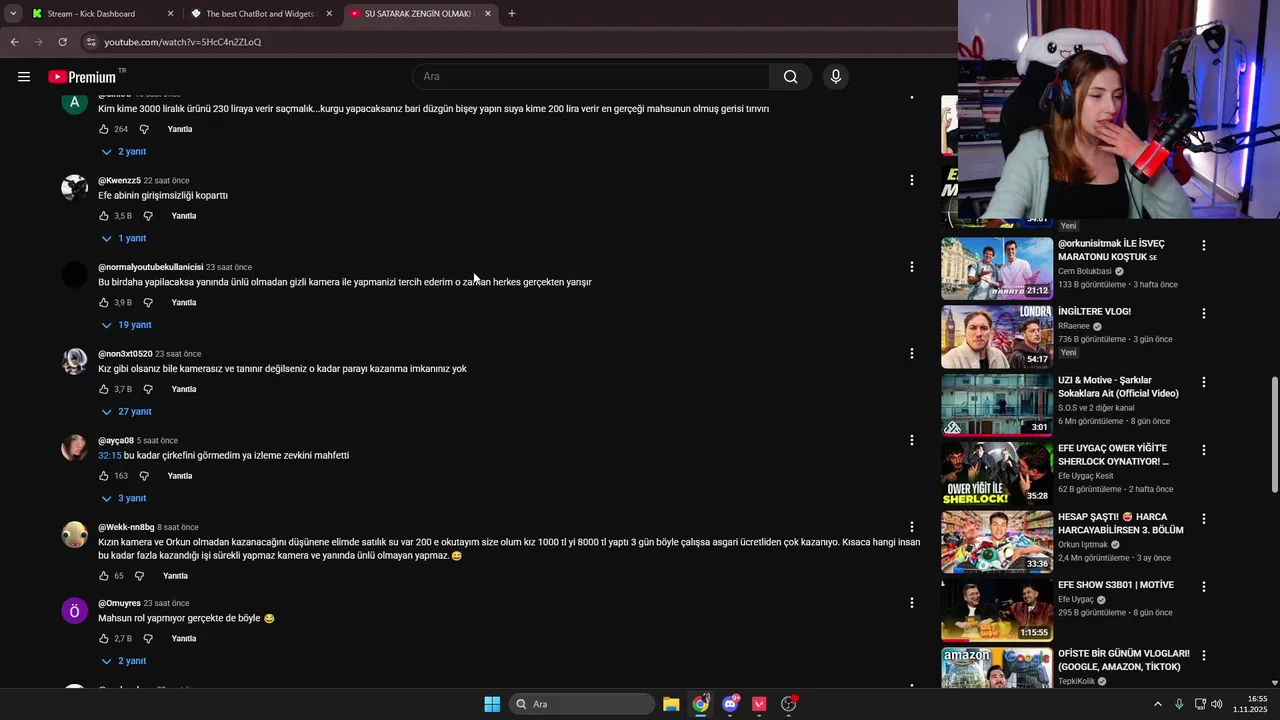Viewport: 1280px width, 720px height.
Task: Switch to Stream - Kick Dashboard tab
Action: point(102,14)
